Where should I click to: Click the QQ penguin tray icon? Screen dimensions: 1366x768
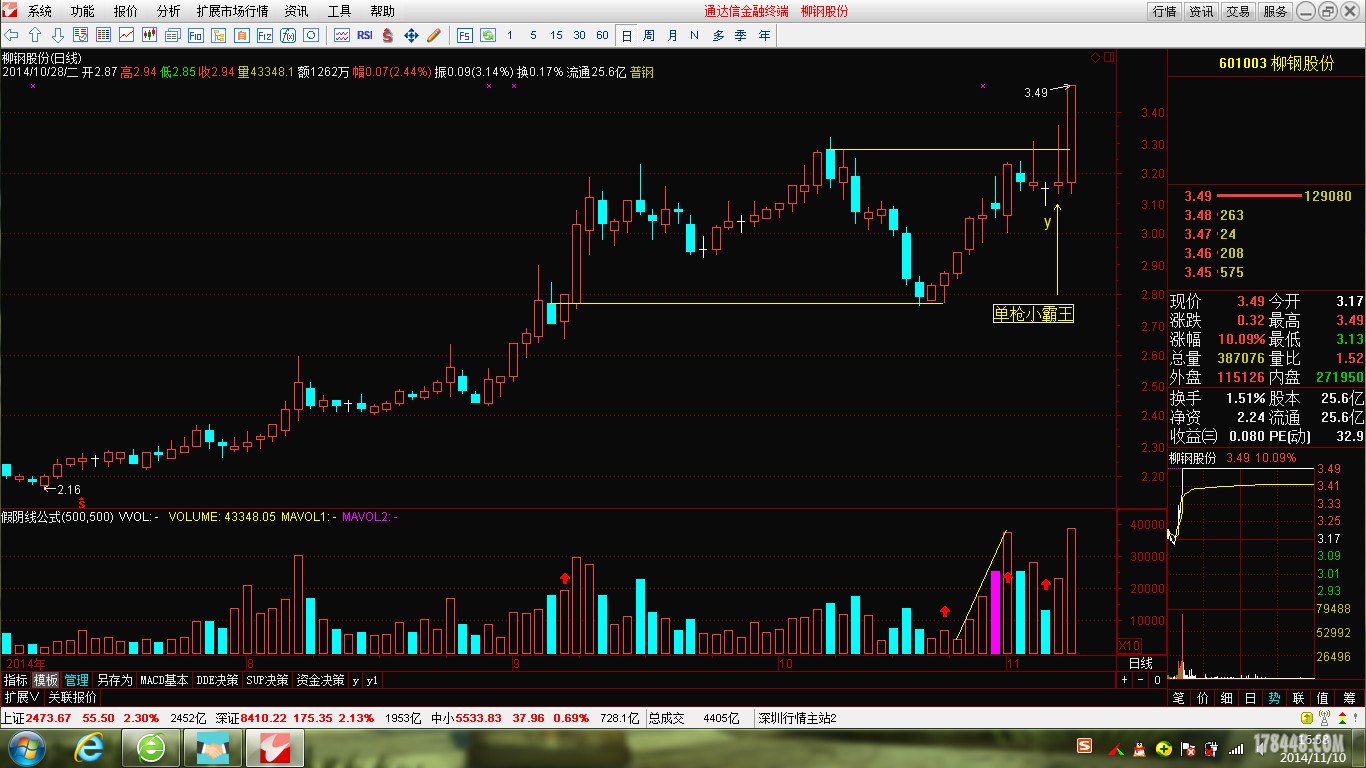1139,748
